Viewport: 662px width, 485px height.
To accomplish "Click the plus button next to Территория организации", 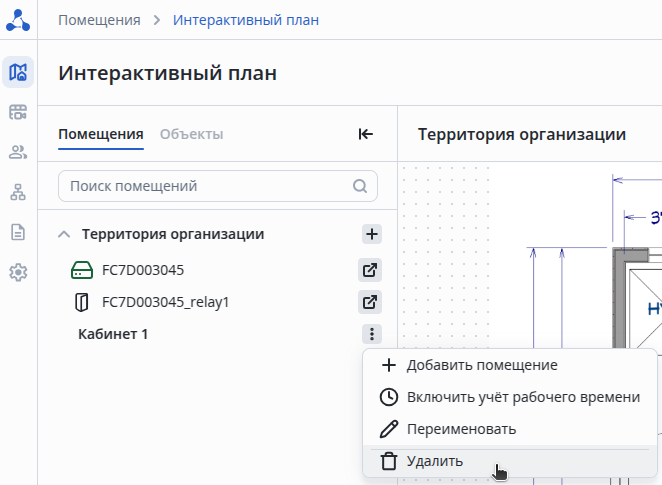I will click(x=371, y=234).
